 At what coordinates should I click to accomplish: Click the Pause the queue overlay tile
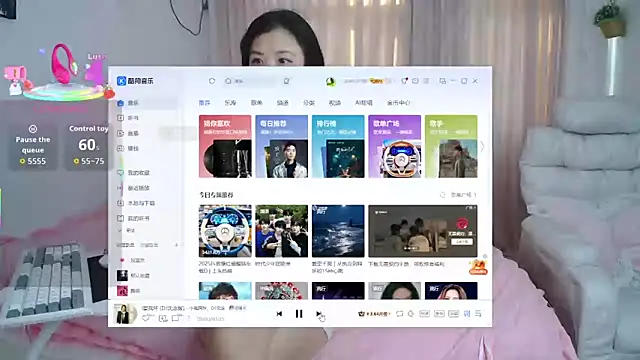[33, 146]
